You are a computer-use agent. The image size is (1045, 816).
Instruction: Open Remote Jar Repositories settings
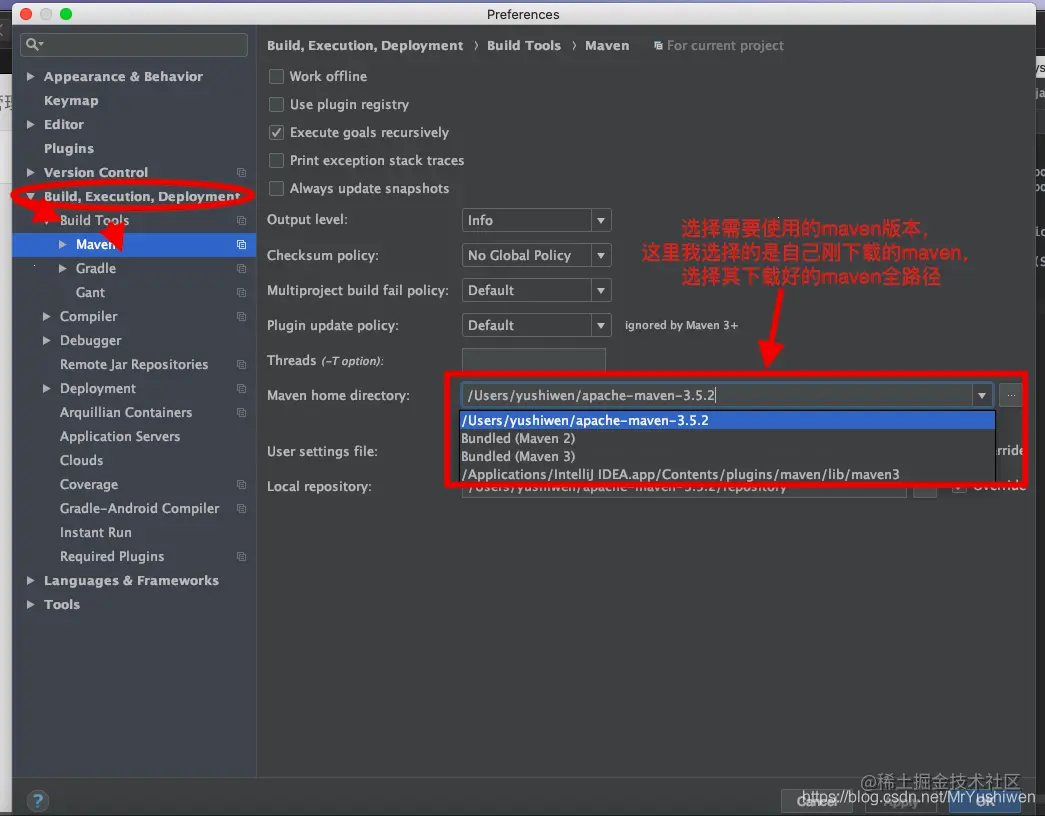[134, 365]
